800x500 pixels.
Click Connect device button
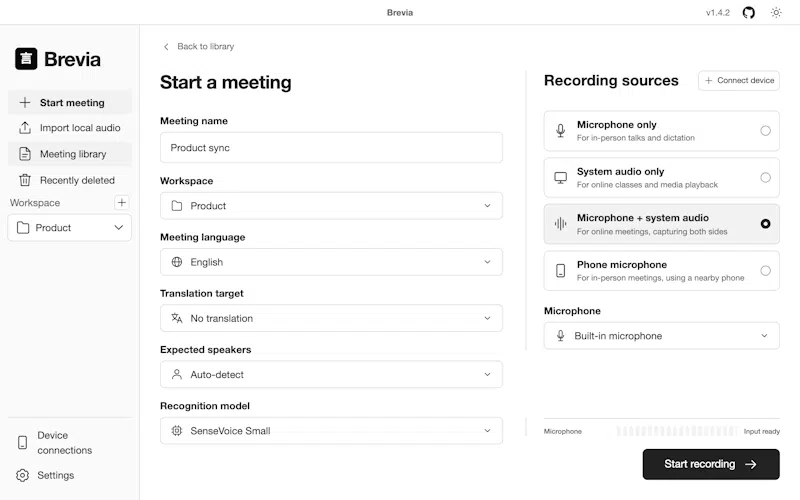(x=739, y=81)
